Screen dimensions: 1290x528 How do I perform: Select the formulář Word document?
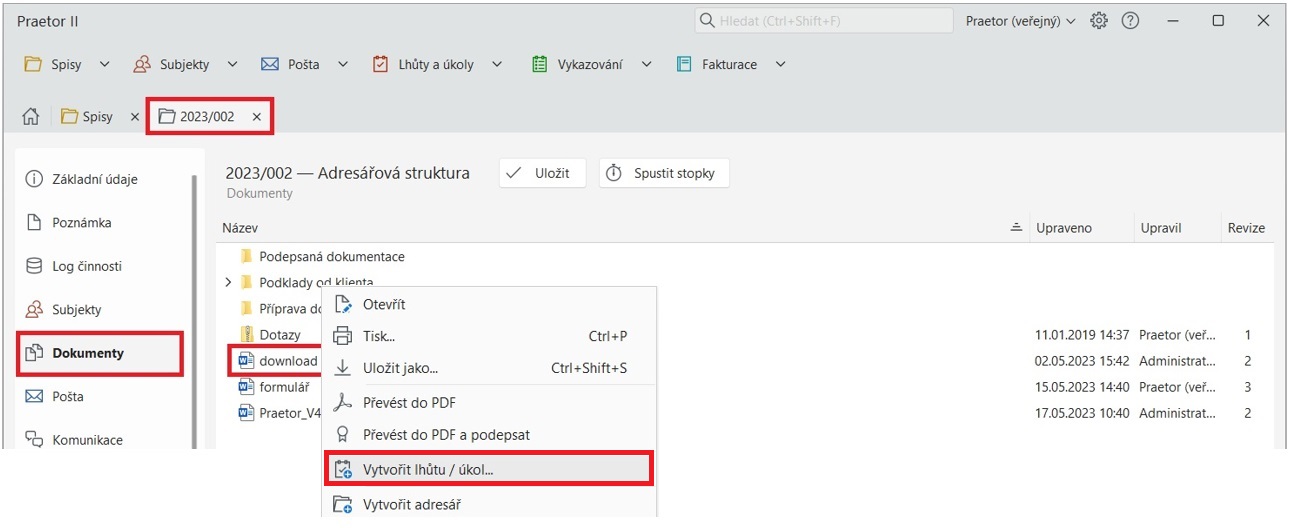click(x=274, y=387)
